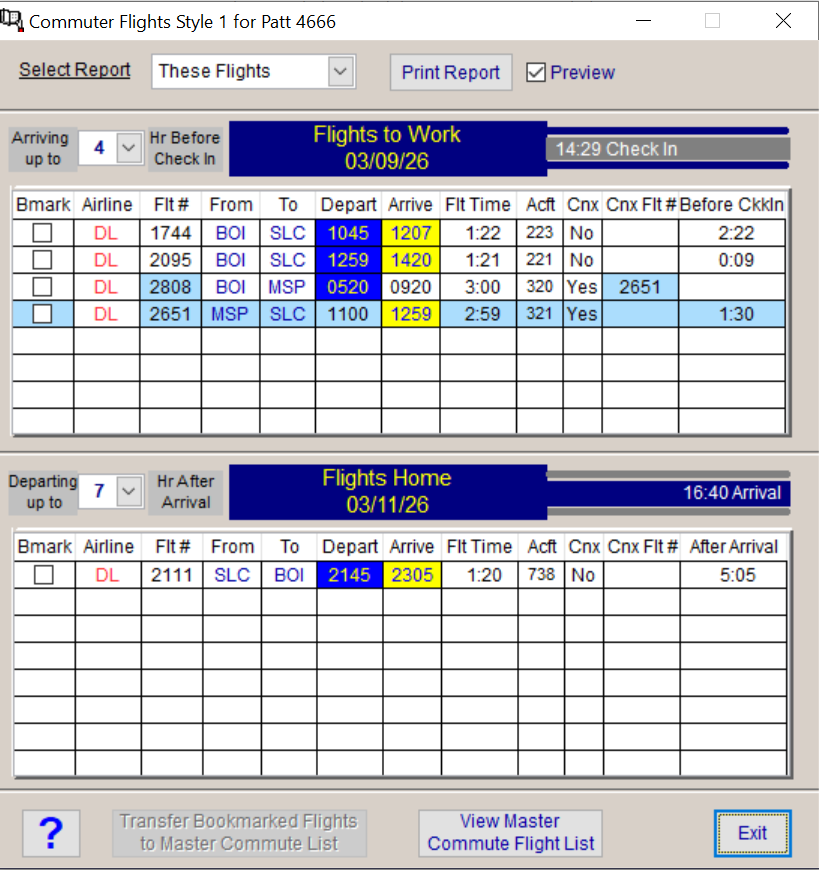Expand the Arriving up to hours dropdown

click(x=129, y=148)
